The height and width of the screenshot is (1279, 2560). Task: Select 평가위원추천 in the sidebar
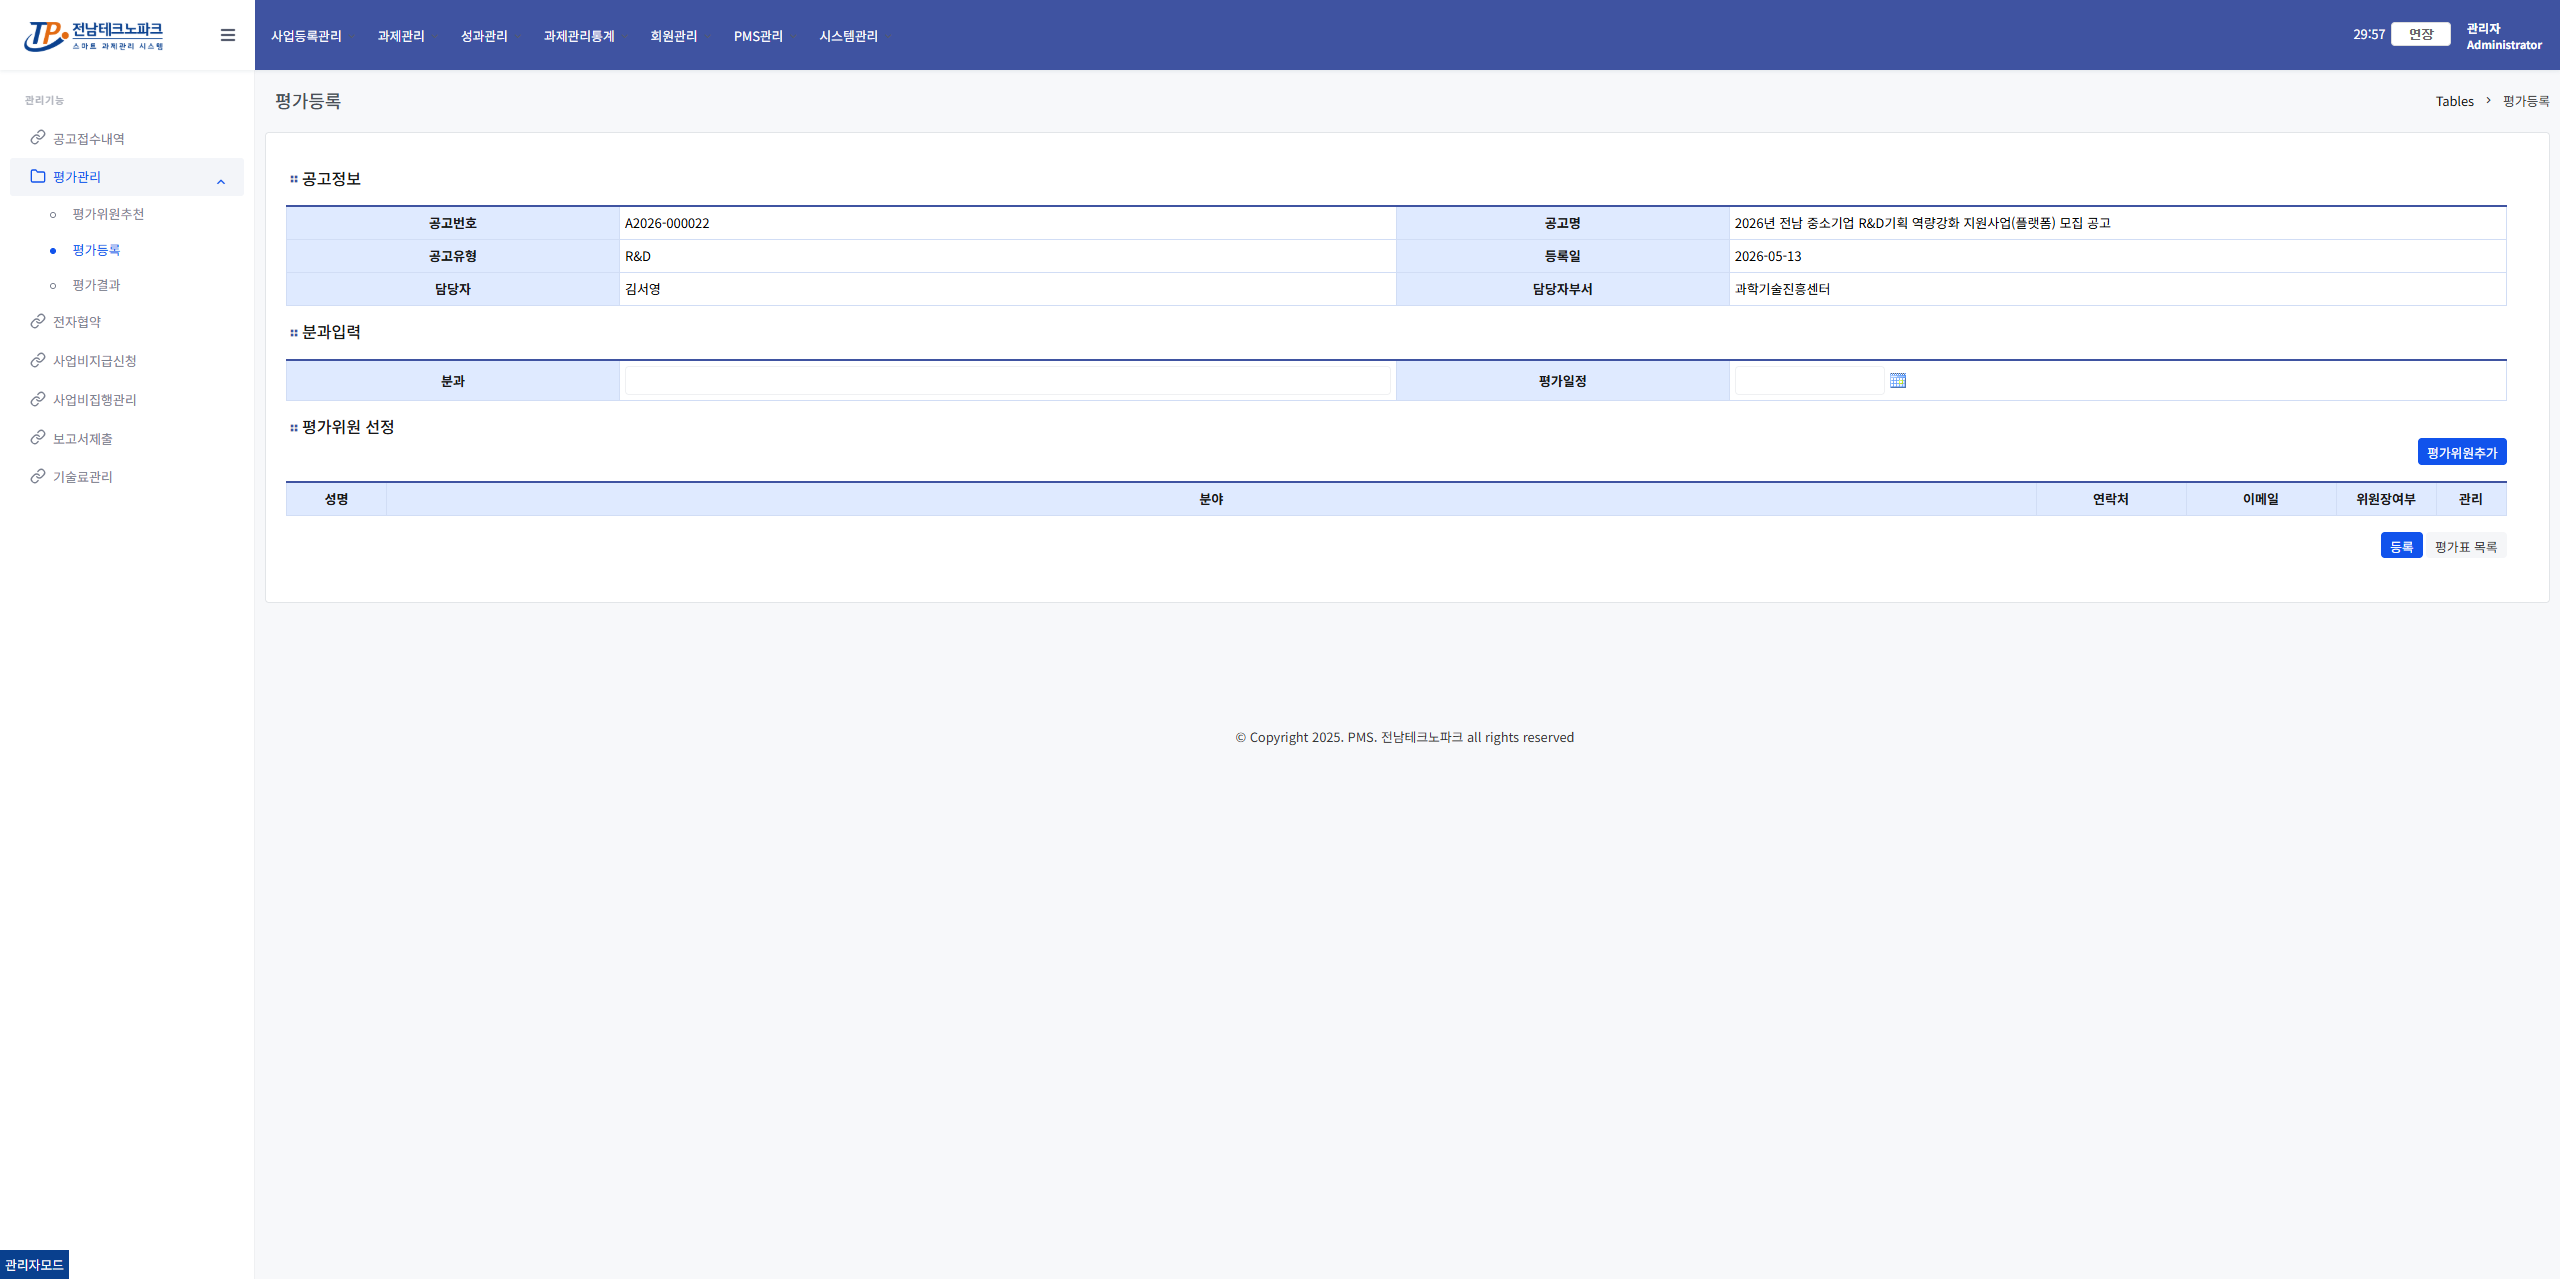click(x=108, y=214)
